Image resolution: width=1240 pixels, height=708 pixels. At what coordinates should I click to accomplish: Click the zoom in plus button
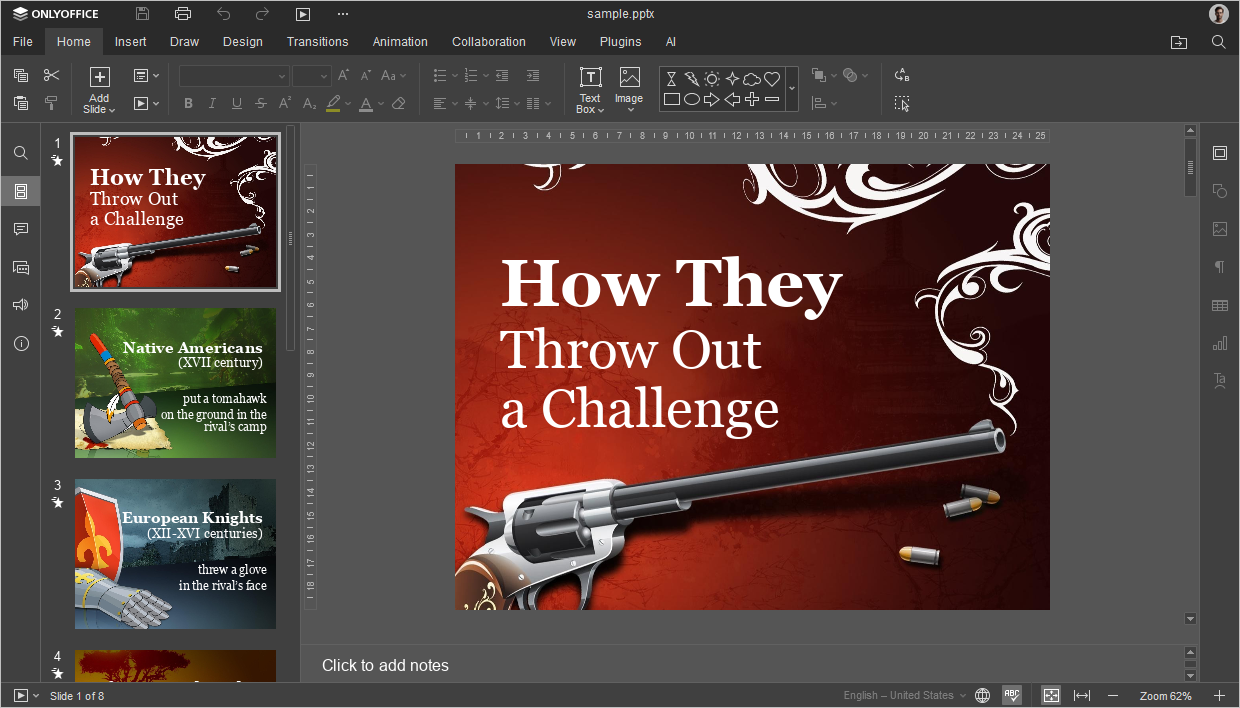click(x=1219, y=695)
